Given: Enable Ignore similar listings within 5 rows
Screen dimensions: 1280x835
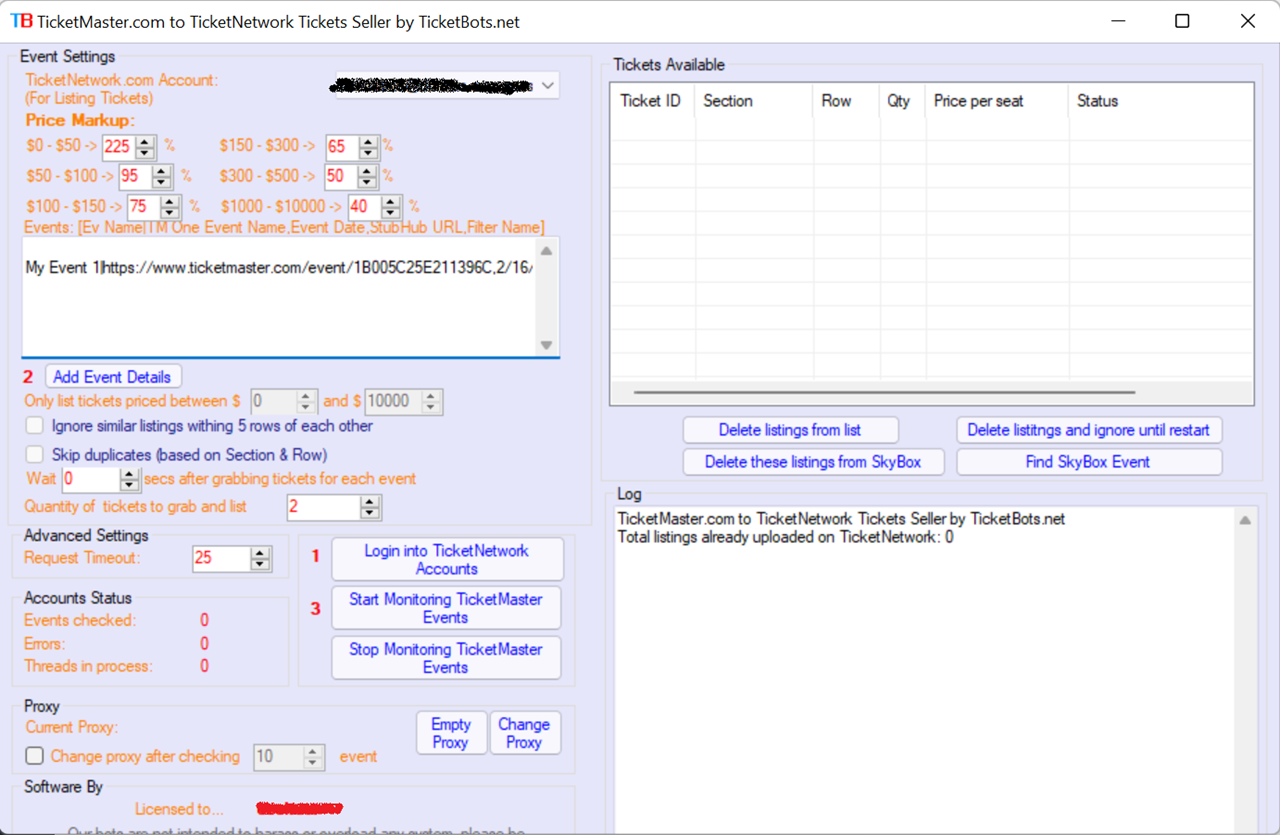Looking at the screenshot, I should point(35,426).
